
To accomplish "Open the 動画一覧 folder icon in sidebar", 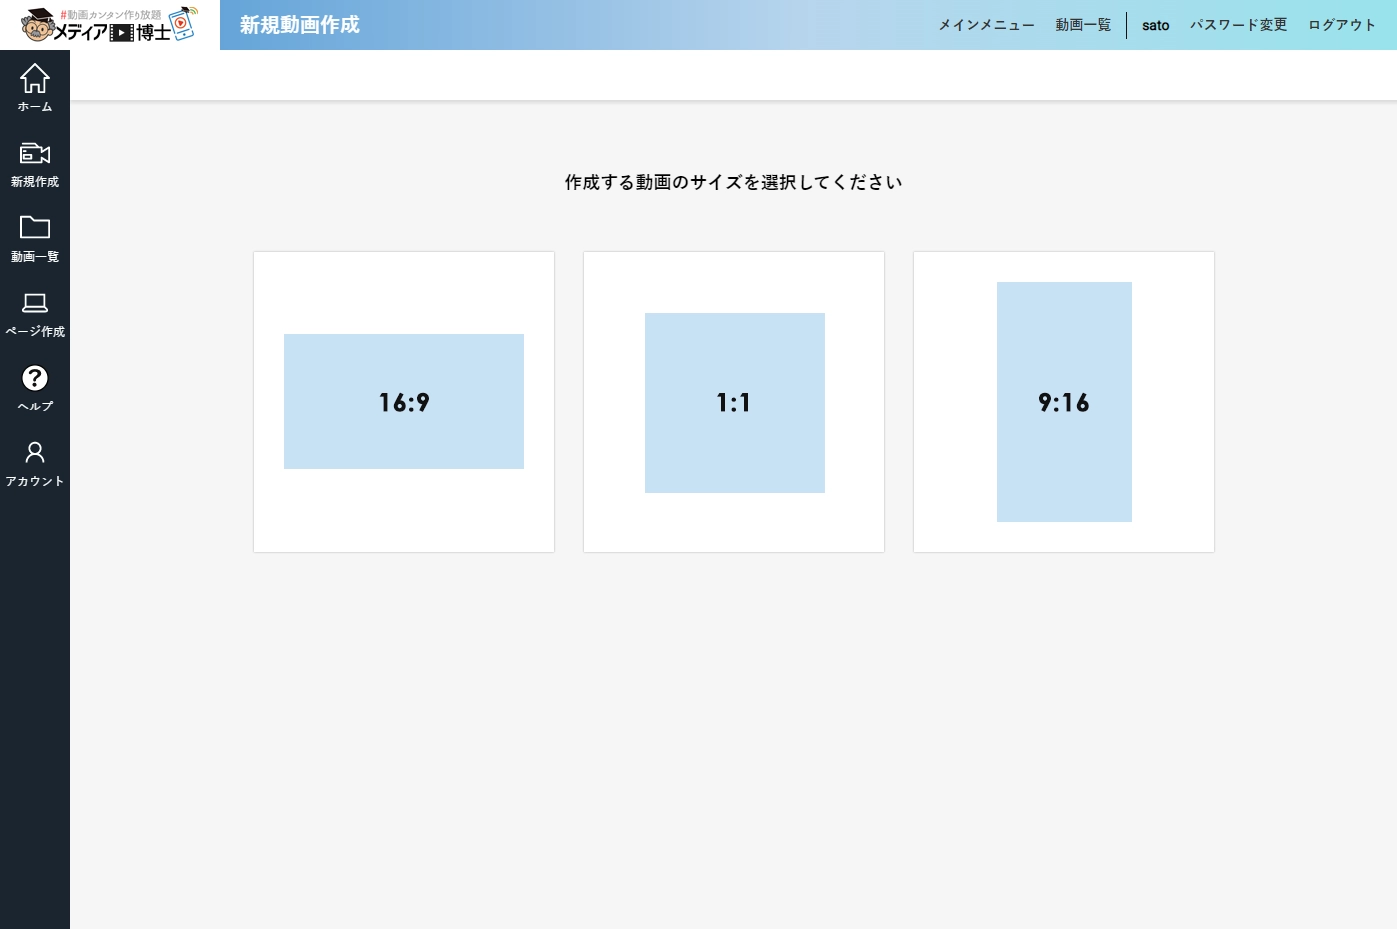I will [x=35, y=228].
